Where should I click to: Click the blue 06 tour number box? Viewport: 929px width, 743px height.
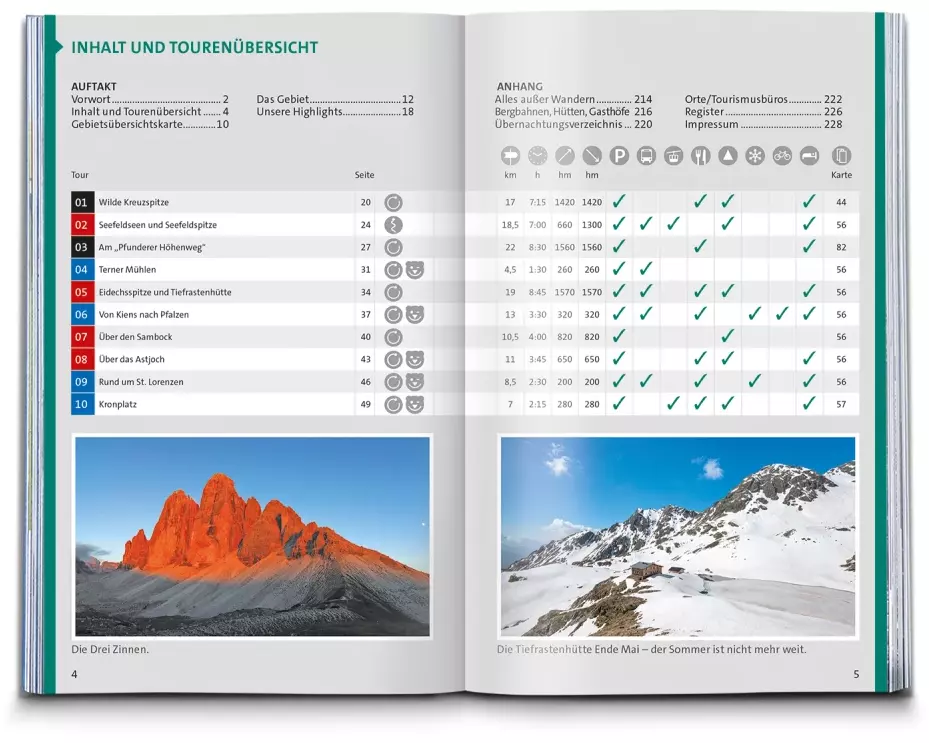(82, 315)
